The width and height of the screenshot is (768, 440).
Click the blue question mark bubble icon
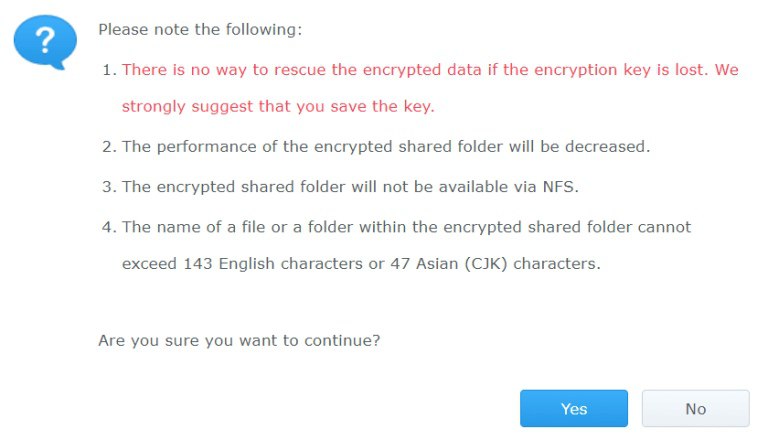pyautogui.click(x=46, y=43)
